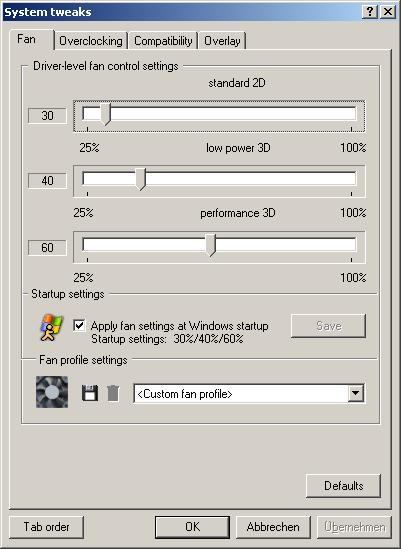The width and height of the screenshot is (401, 549).
Task: Click the performance 3D slider thumb
Action: coord(210,245)
